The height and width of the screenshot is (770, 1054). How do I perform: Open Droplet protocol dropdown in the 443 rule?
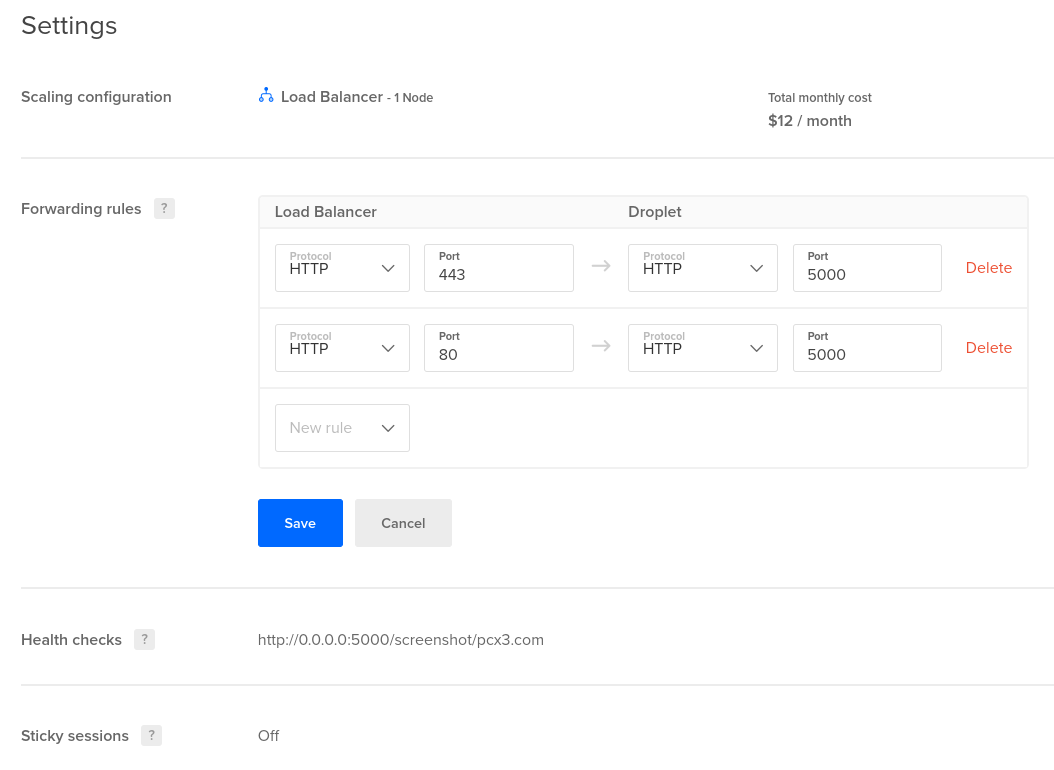point(702,267)
